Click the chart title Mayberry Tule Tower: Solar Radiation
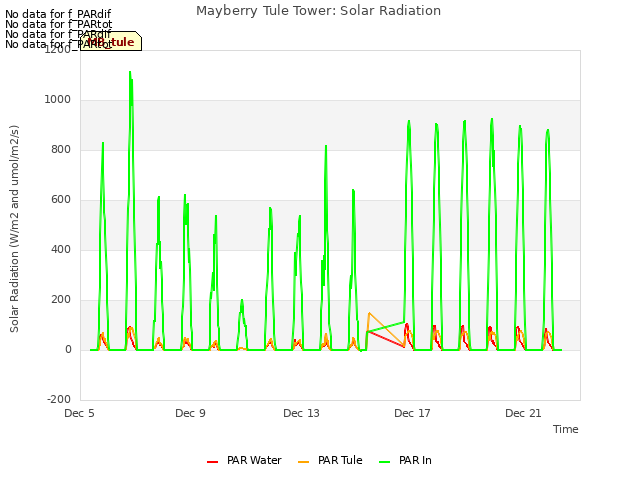640x480 pixels. [318, 11]
